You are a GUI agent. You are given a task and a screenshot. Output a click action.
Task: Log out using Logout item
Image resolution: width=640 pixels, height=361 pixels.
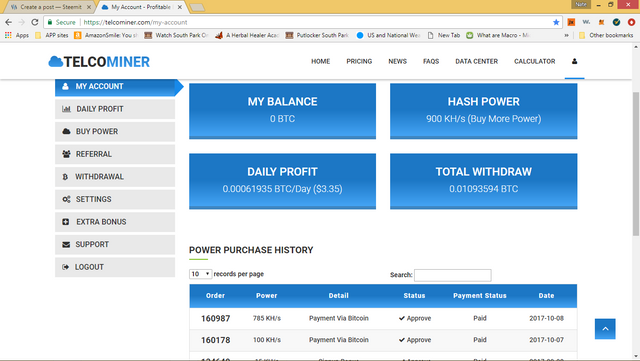click(115, 267)
